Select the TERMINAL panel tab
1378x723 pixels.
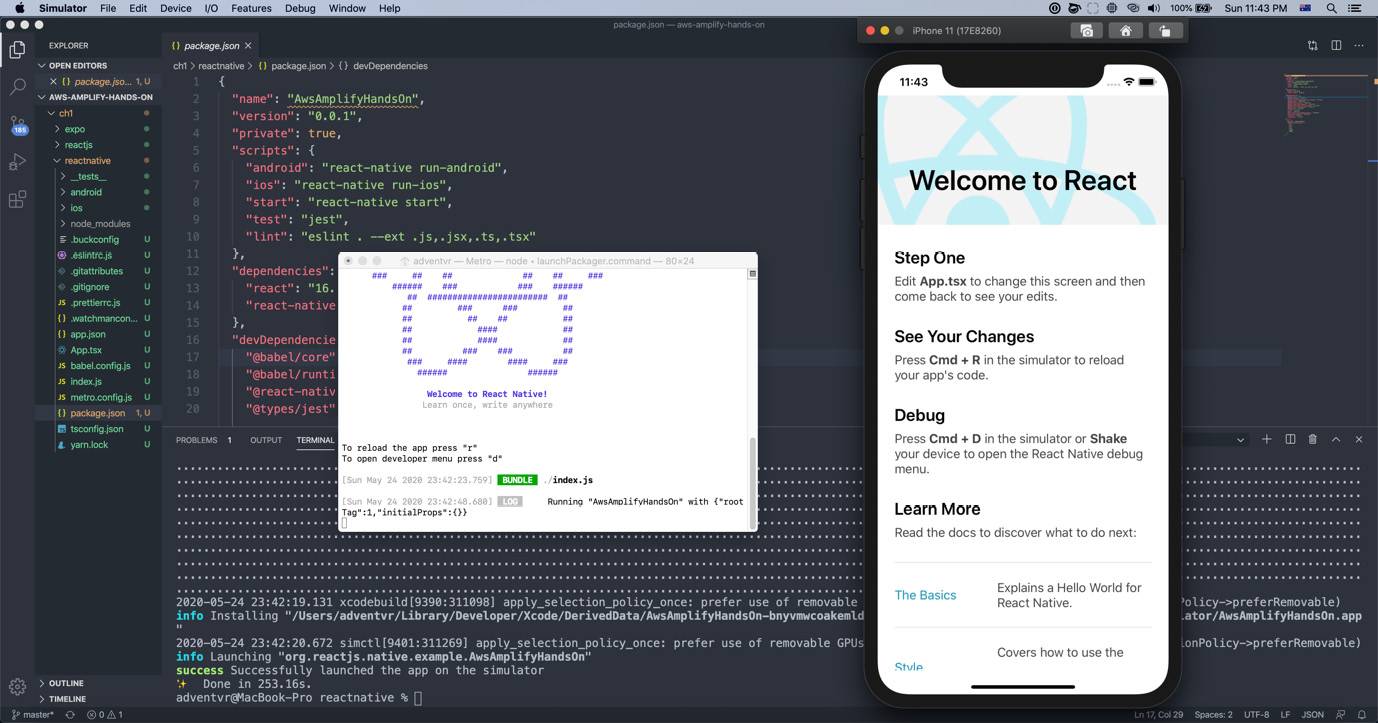pos(315,440)
